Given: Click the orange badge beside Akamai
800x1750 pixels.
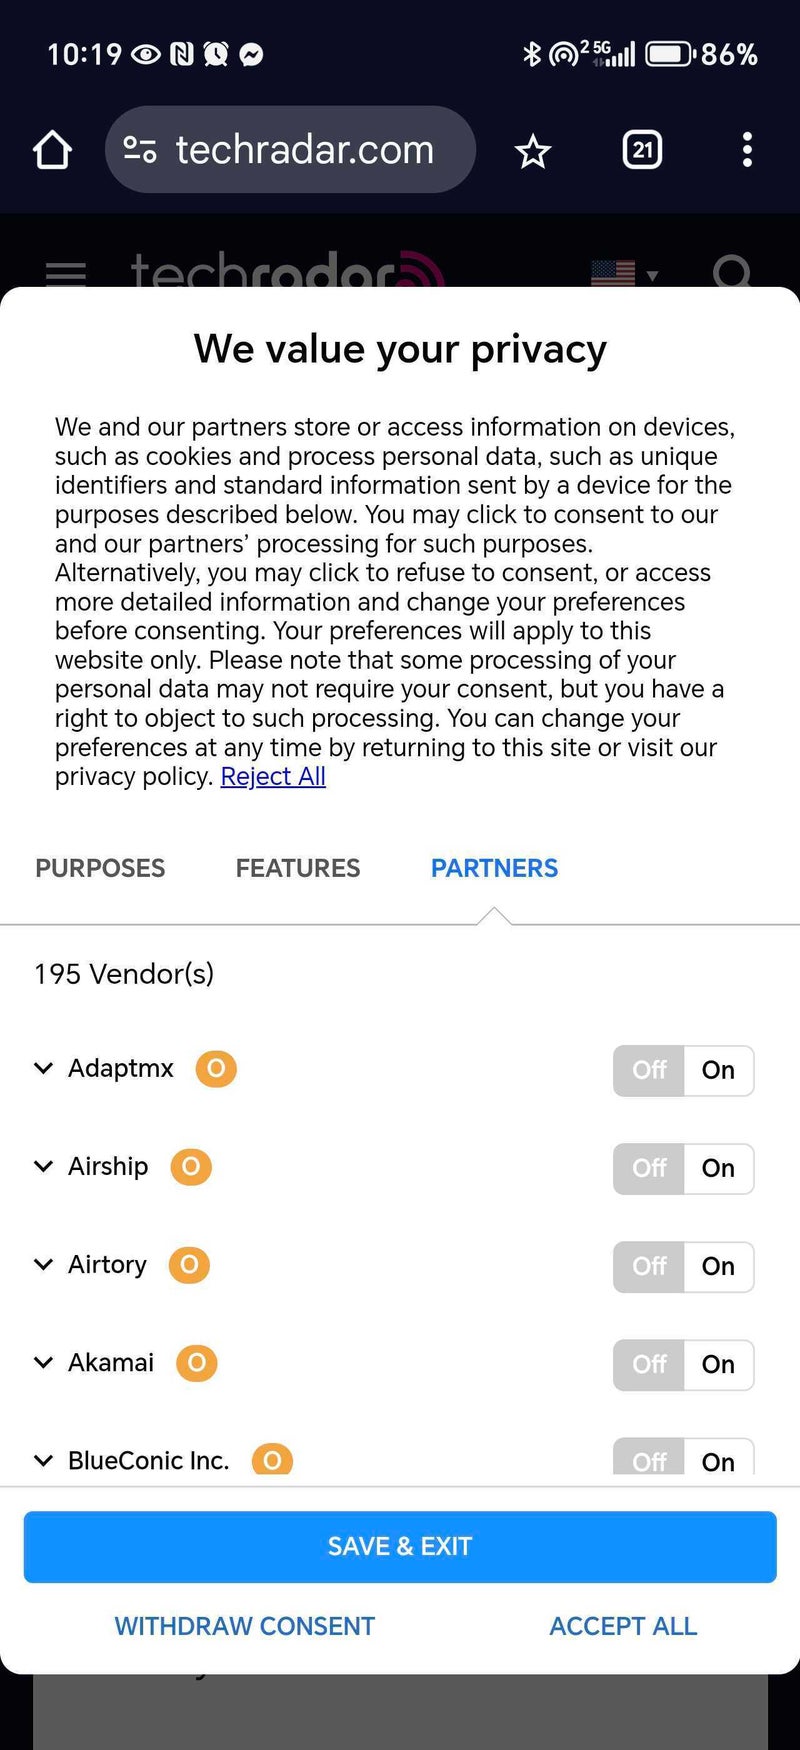Looking at the screenshot, I should (x=197, y=1362).
